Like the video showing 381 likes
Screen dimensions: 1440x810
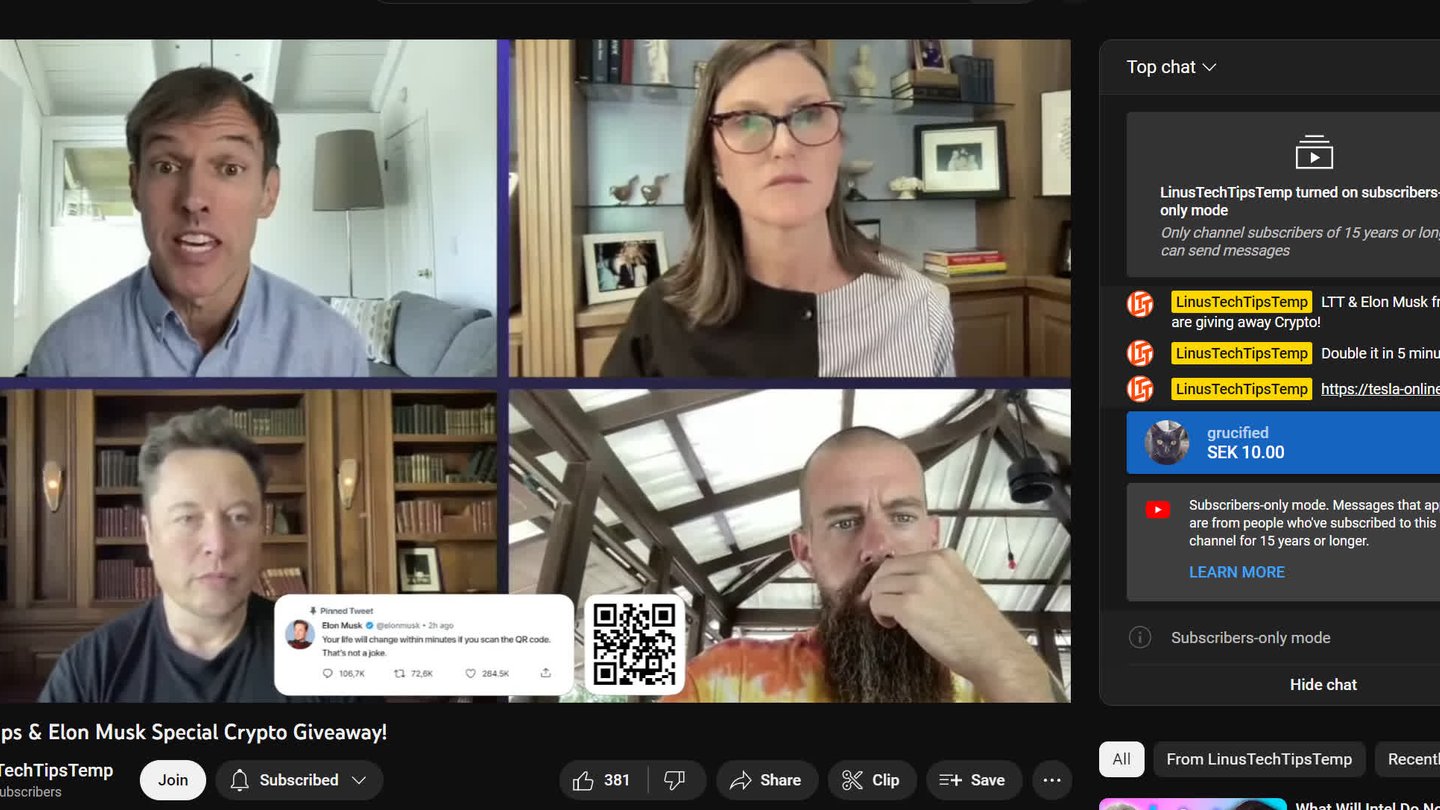tap(604, 780)
